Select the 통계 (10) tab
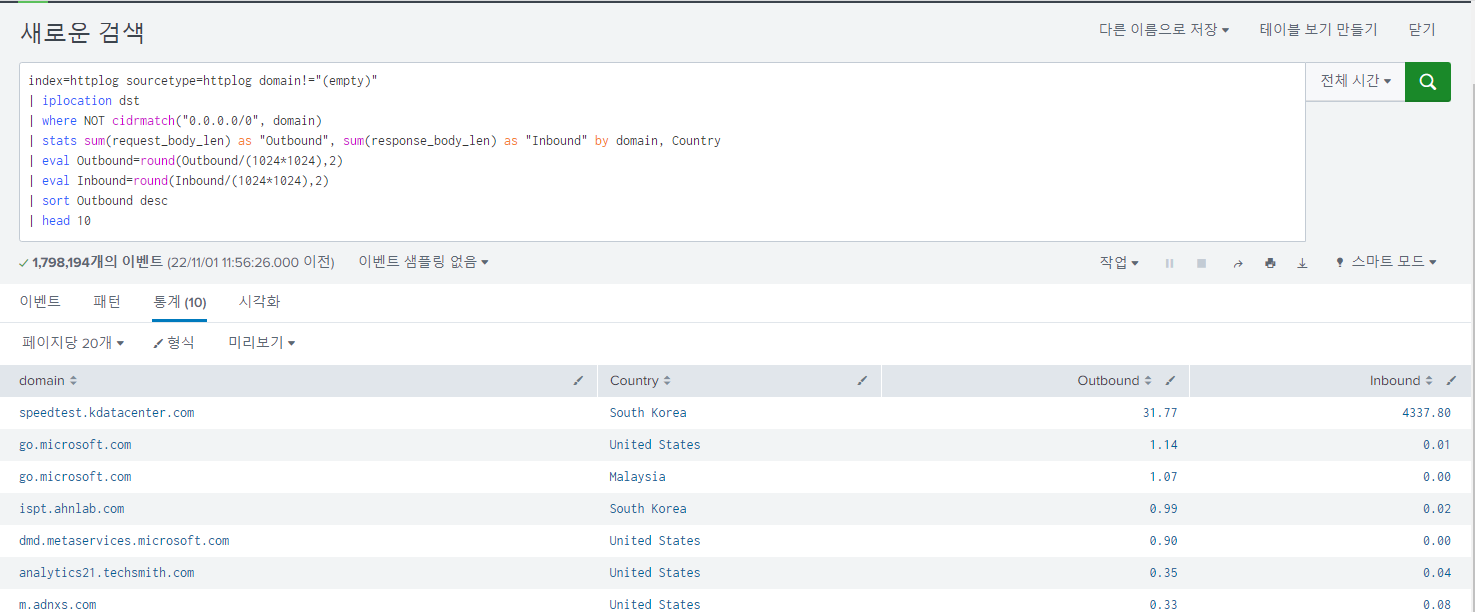The height and width of the screenshot is (612, 1475). point(180,302)
